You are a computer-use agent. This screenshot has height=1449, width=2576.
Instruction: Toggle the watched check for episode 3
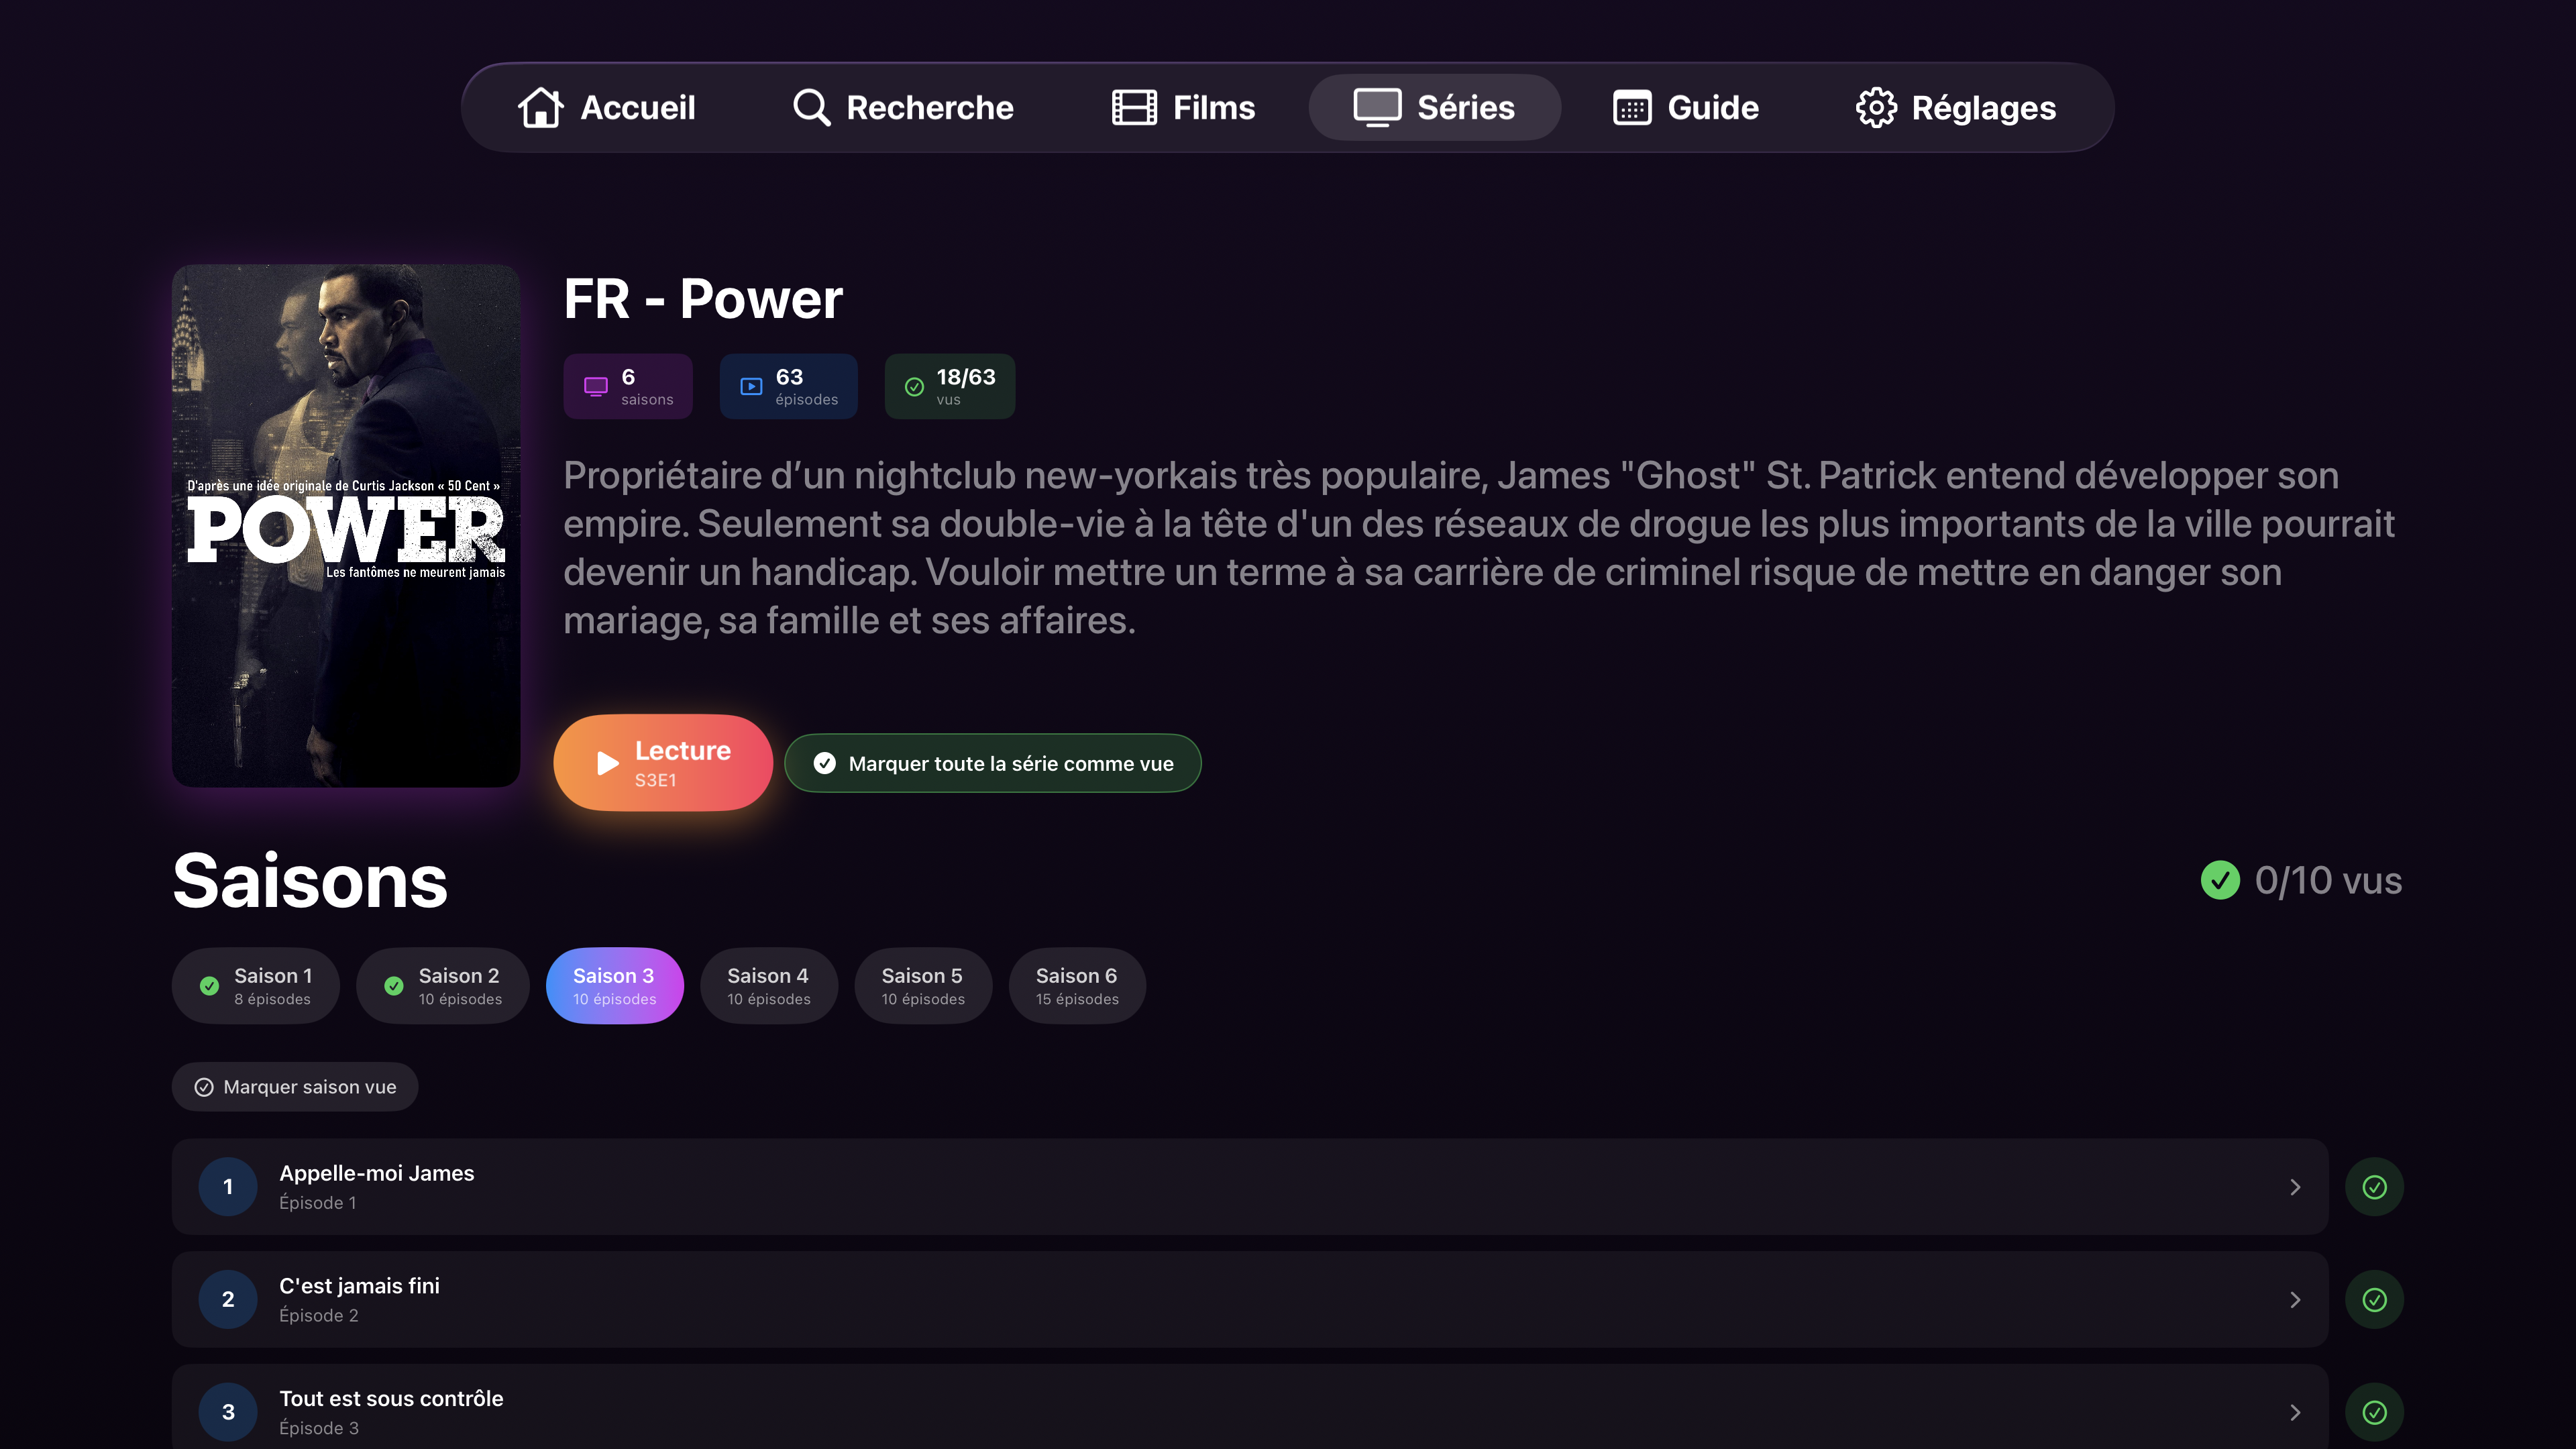tap(2374, 1411)
